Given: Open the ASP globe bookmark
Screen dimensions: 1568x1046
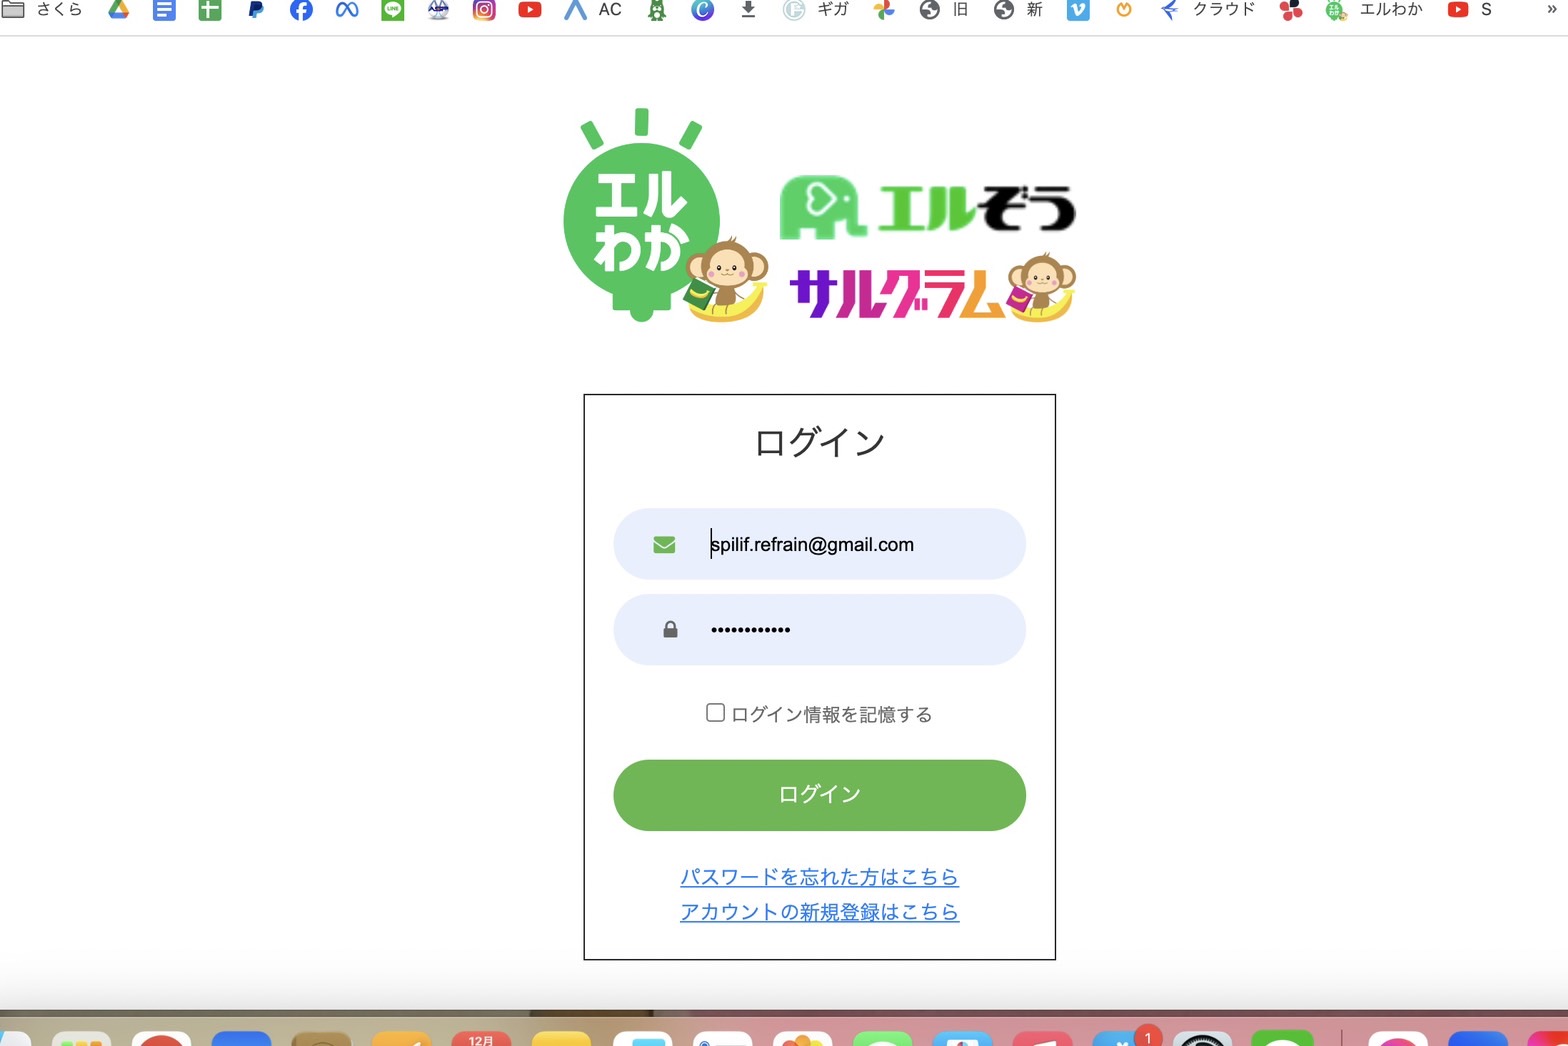Looking at the screenshot, I should 438,10.
